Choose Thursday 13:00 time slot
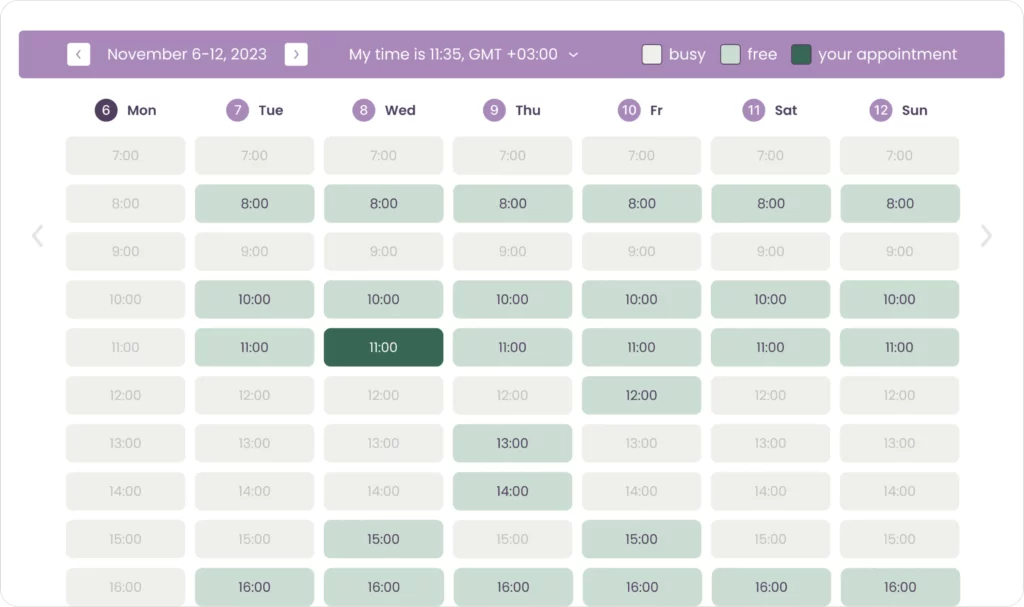The height and width of the screenshot is (607, 1024). [x=512, y=443]
